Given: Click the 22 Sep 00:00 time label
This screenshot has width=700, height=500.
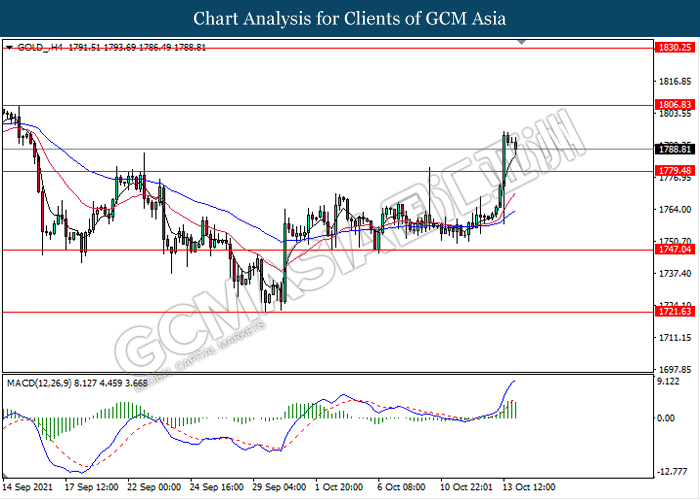Looking at the screenshot, I should click(154, 487).
